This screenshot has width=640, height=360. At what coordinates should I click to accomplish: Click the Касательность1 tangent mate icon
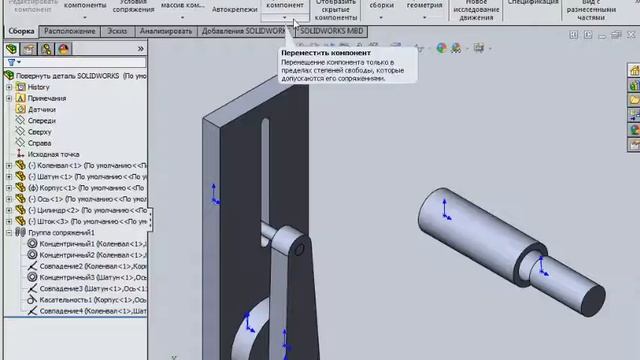click(x=32, y=300)
